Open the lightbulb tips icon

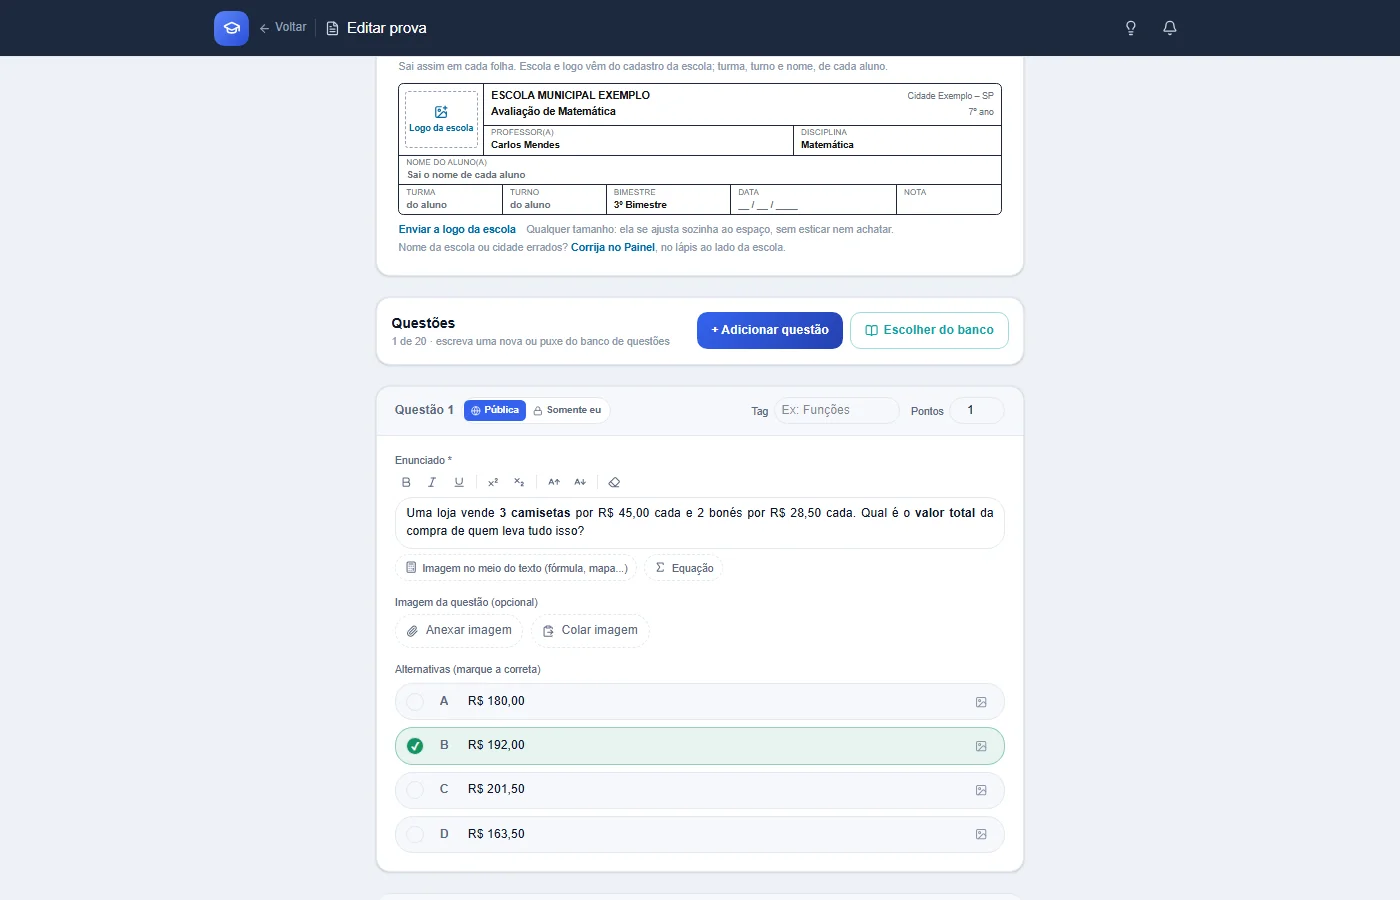(x=1131, y=28)
